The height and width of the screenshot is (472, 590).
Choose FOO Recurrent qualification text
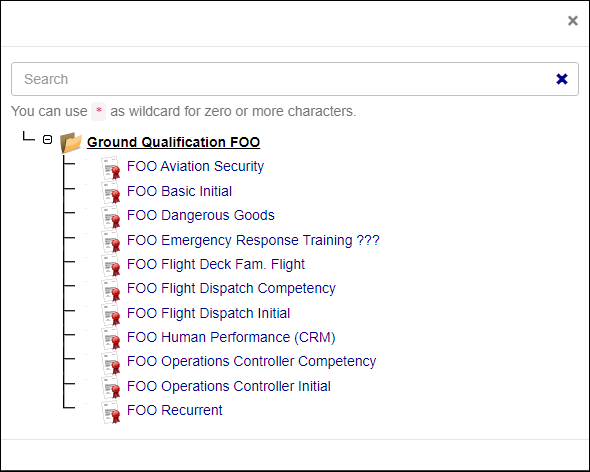tap(175, 410)
